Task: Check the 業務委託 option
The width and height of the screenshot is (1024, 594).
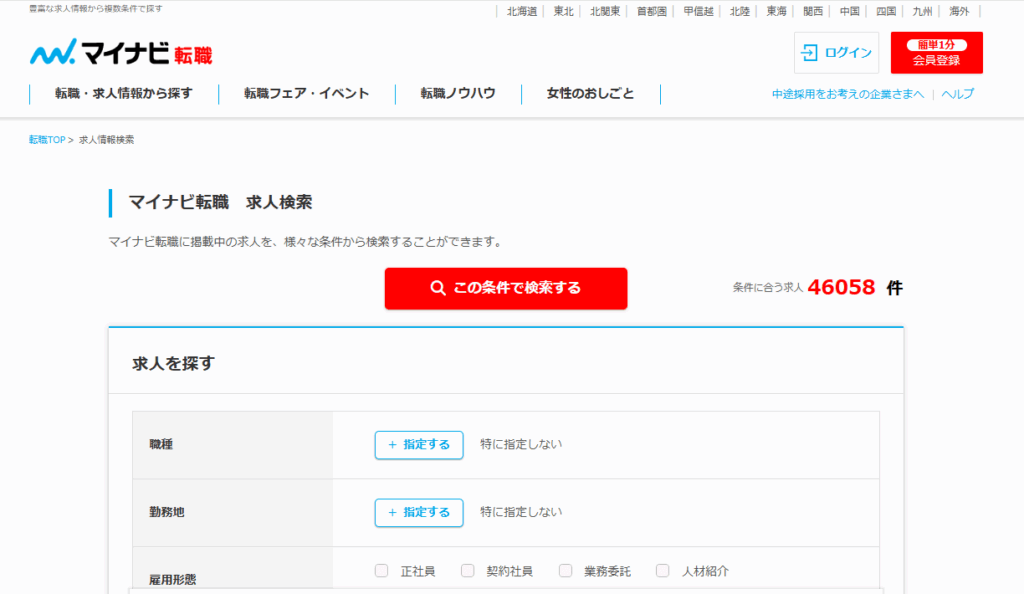Action: (x=565, y=571)
